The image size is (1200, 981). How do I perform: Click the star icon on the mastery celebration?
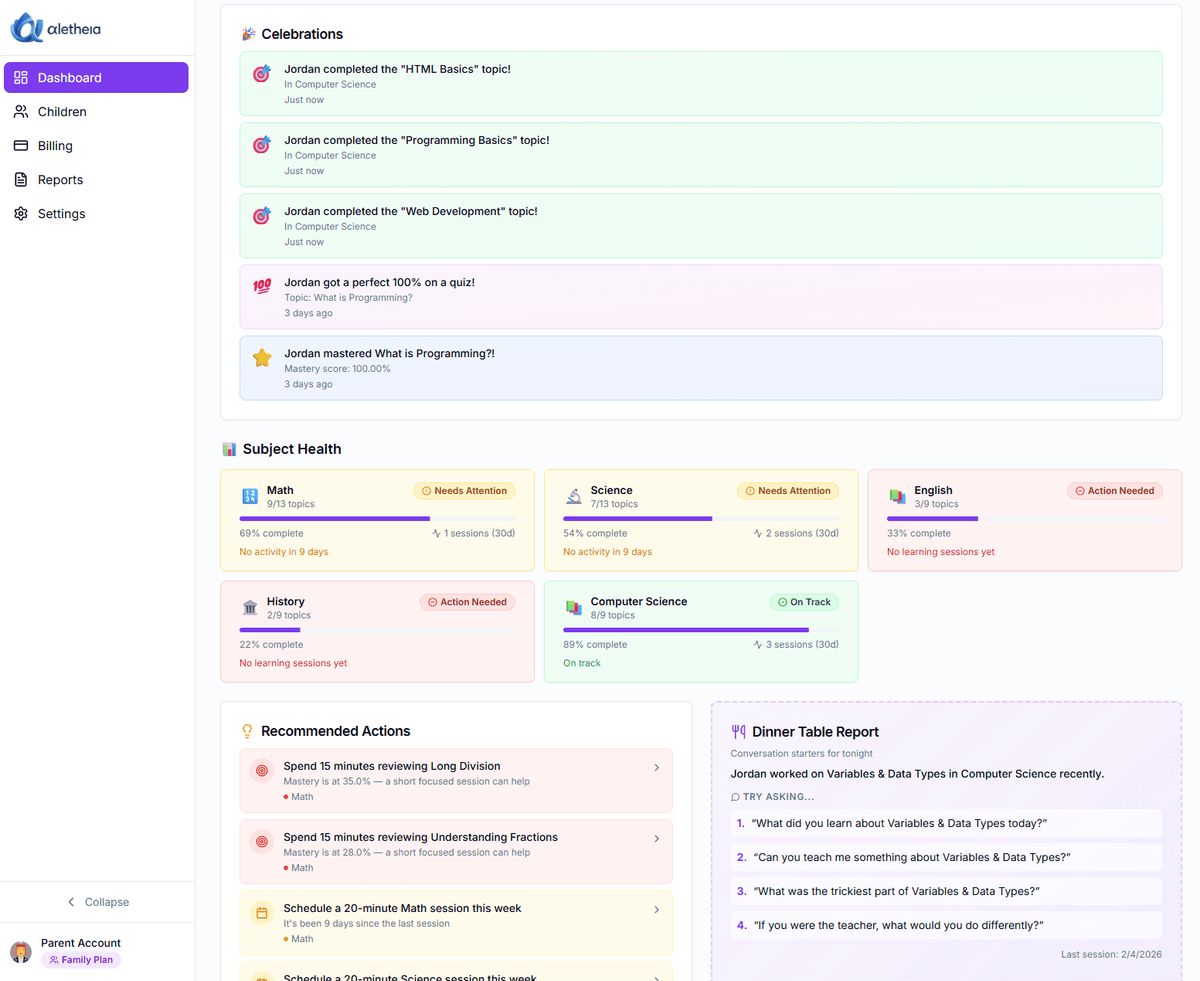(x=261, y=357)
